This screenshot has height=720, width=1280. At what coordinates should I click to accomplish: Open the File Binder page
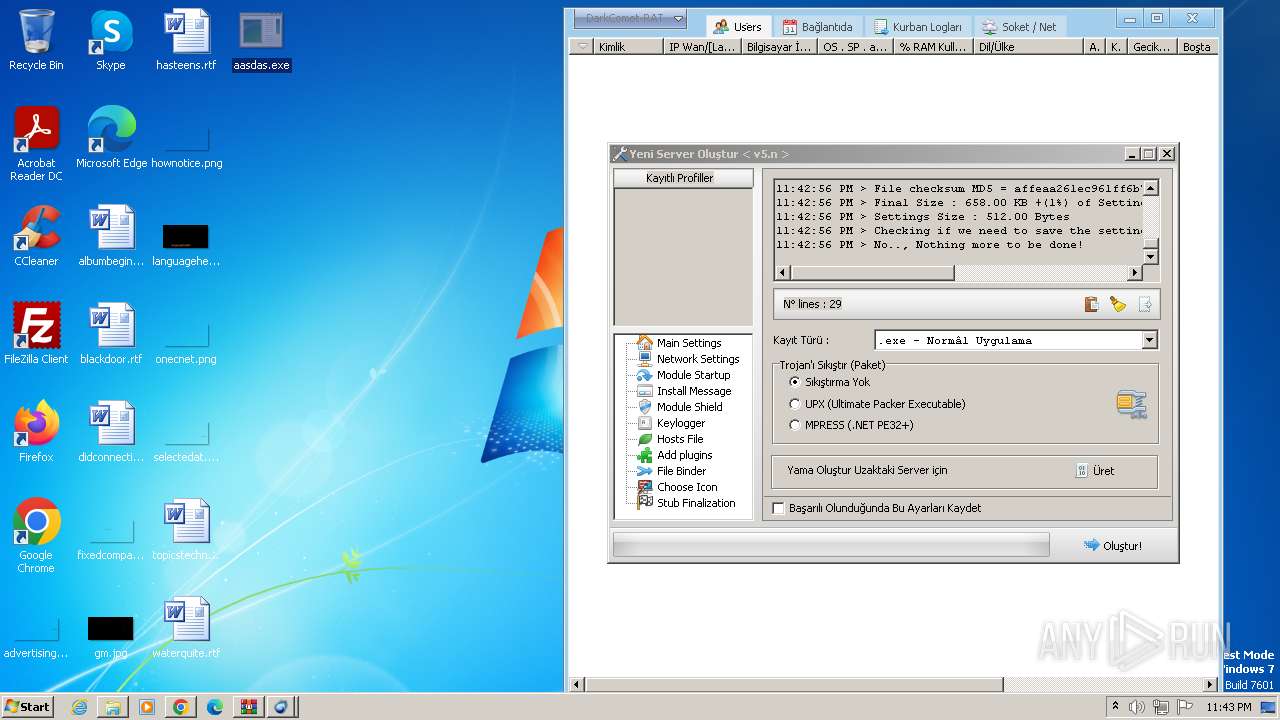tap(681, 471)
